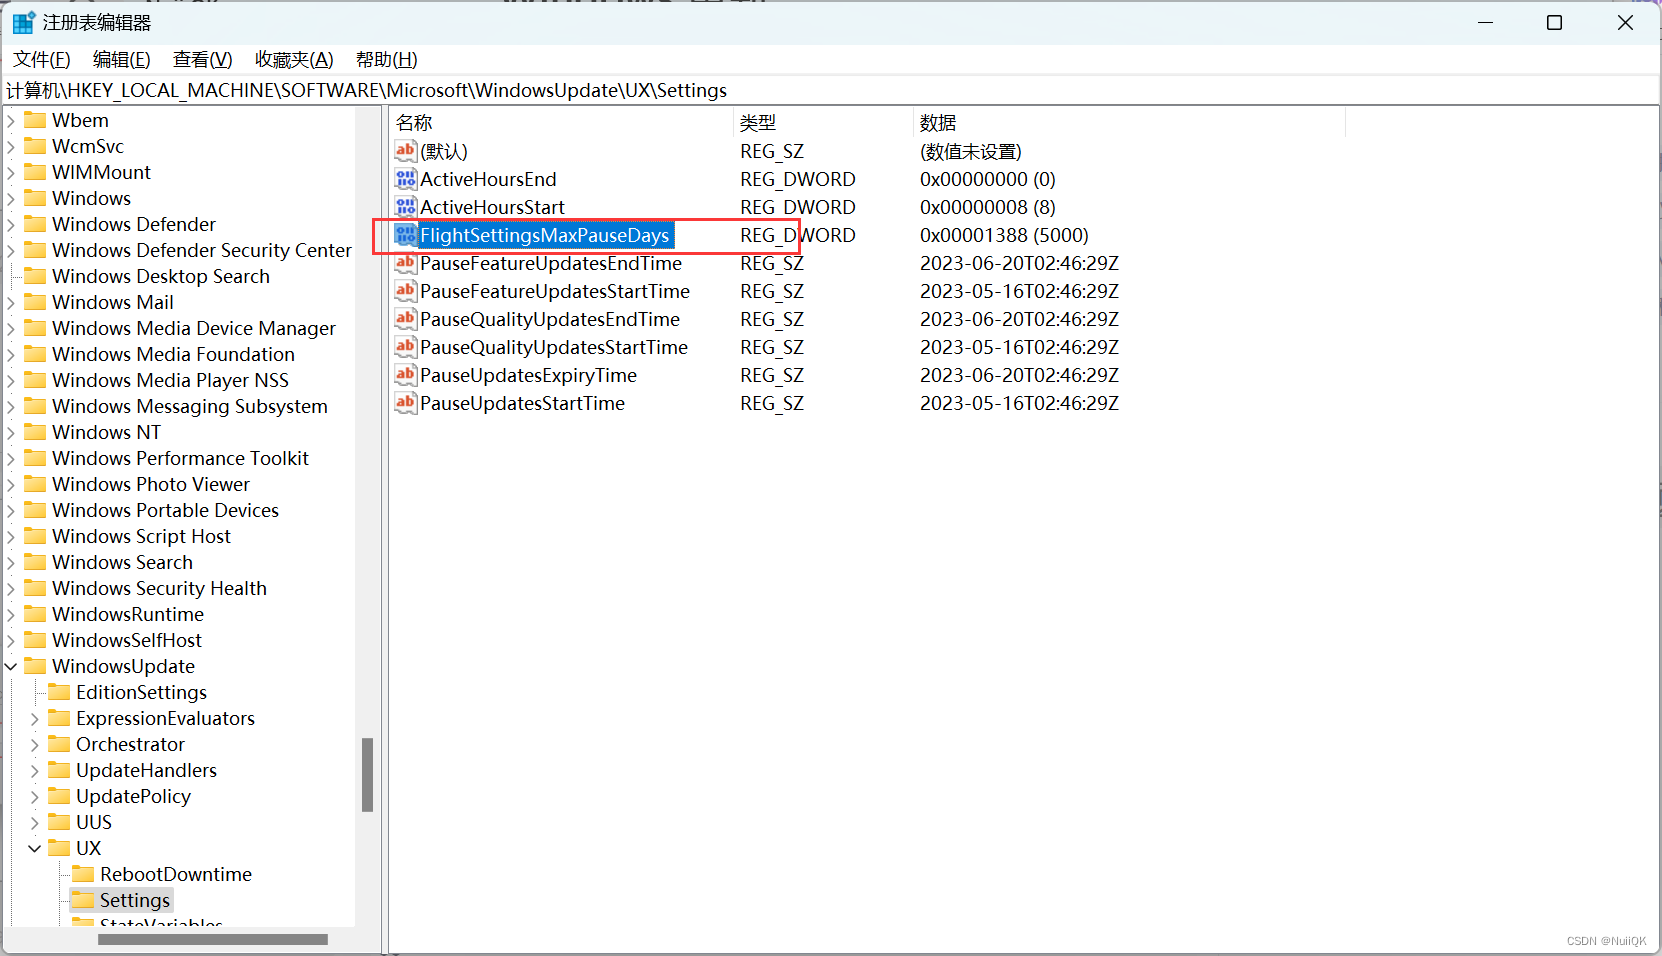
Task: Click the Windows Defender folder icon
Action: click(x=35, y=224)
